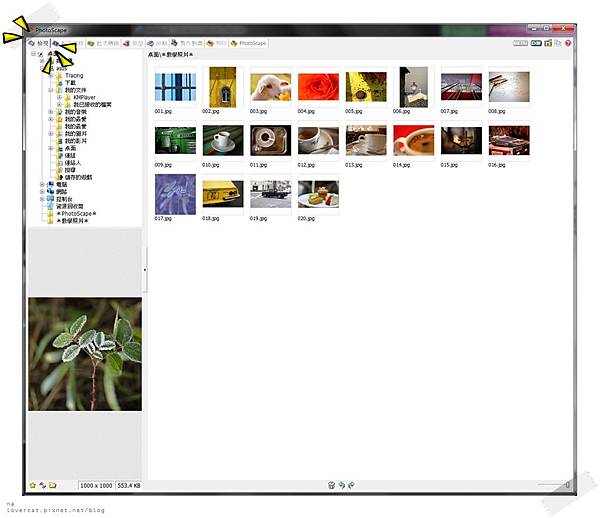Viewport: 600px width, 518px height.
Task: Click the file name 002.jpg
Action: (x=210, y=111)
